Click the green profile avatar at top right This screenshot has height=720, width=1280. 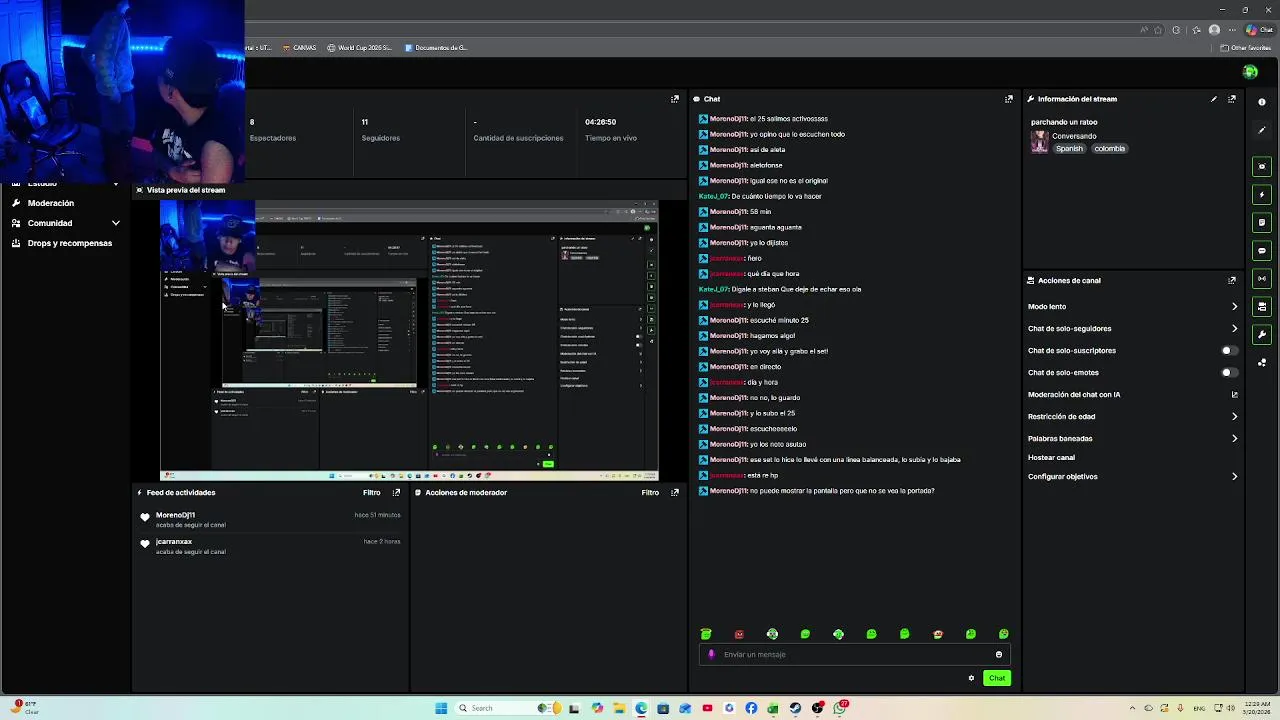pyautogui.click(x=1250, y=72)
